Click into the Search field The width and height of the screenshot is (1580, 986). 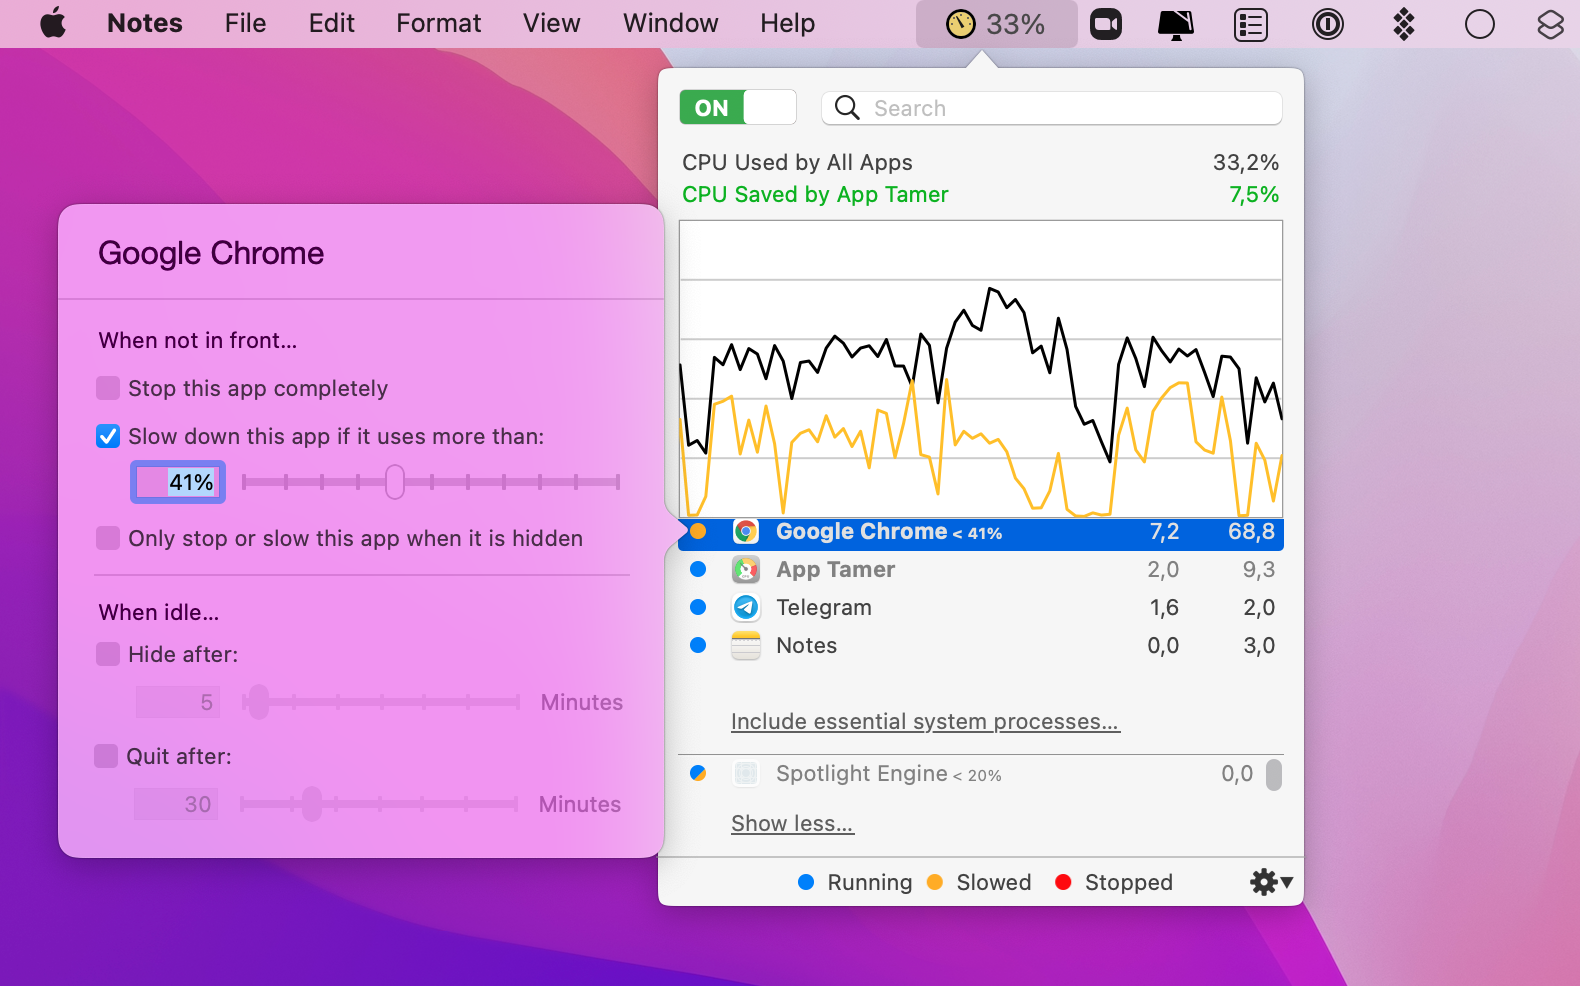tap(1052, 108)
